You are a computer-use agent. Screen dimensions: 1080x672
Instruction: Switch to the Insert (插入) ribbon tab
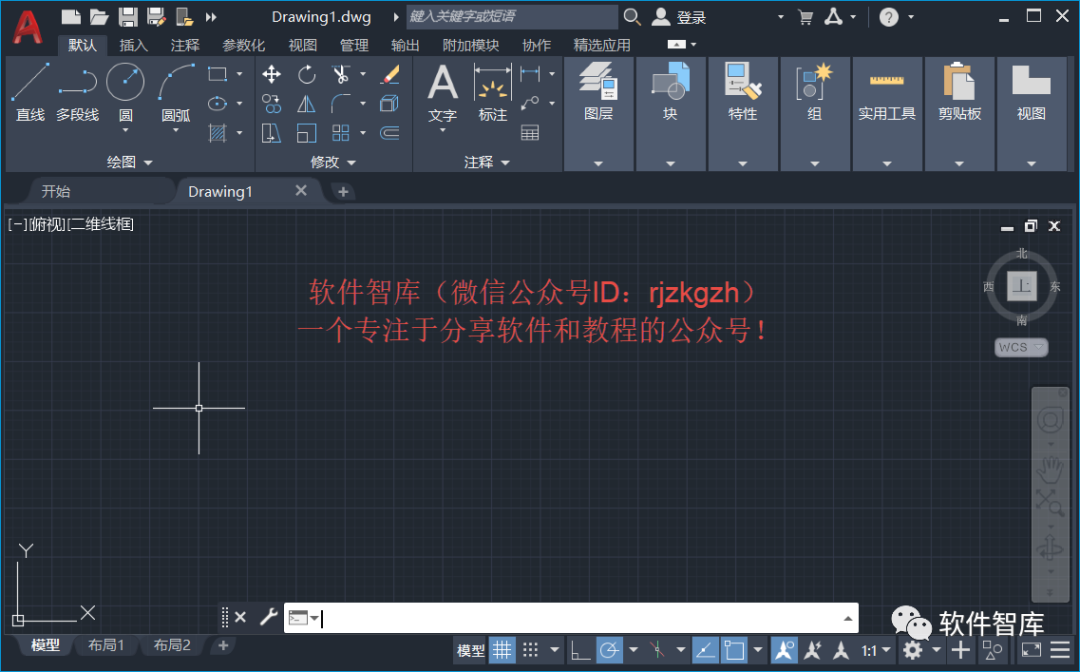tap(134, 45)
